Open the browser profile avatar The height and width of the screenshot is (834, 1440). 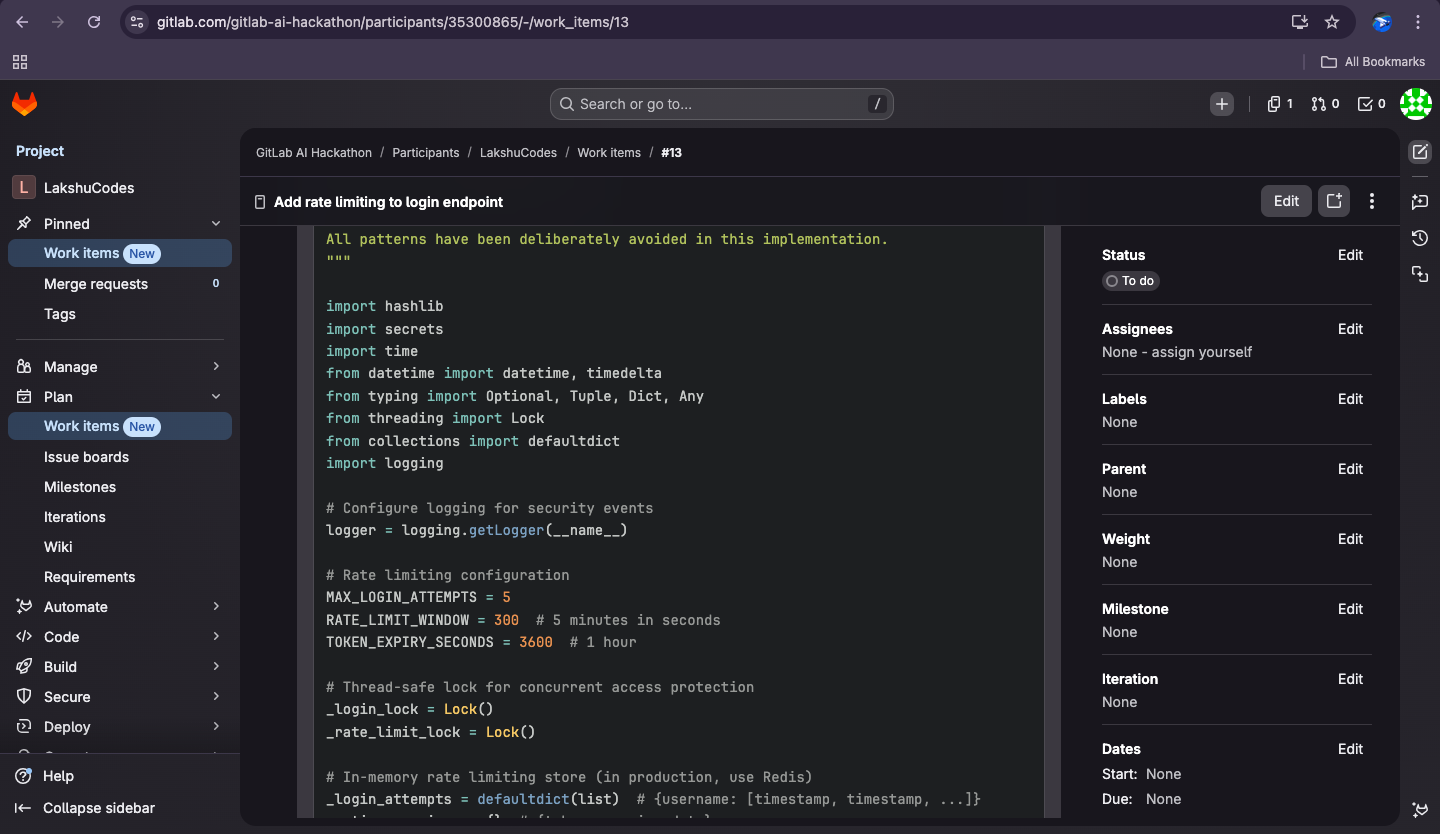(x=1382, y=22)
